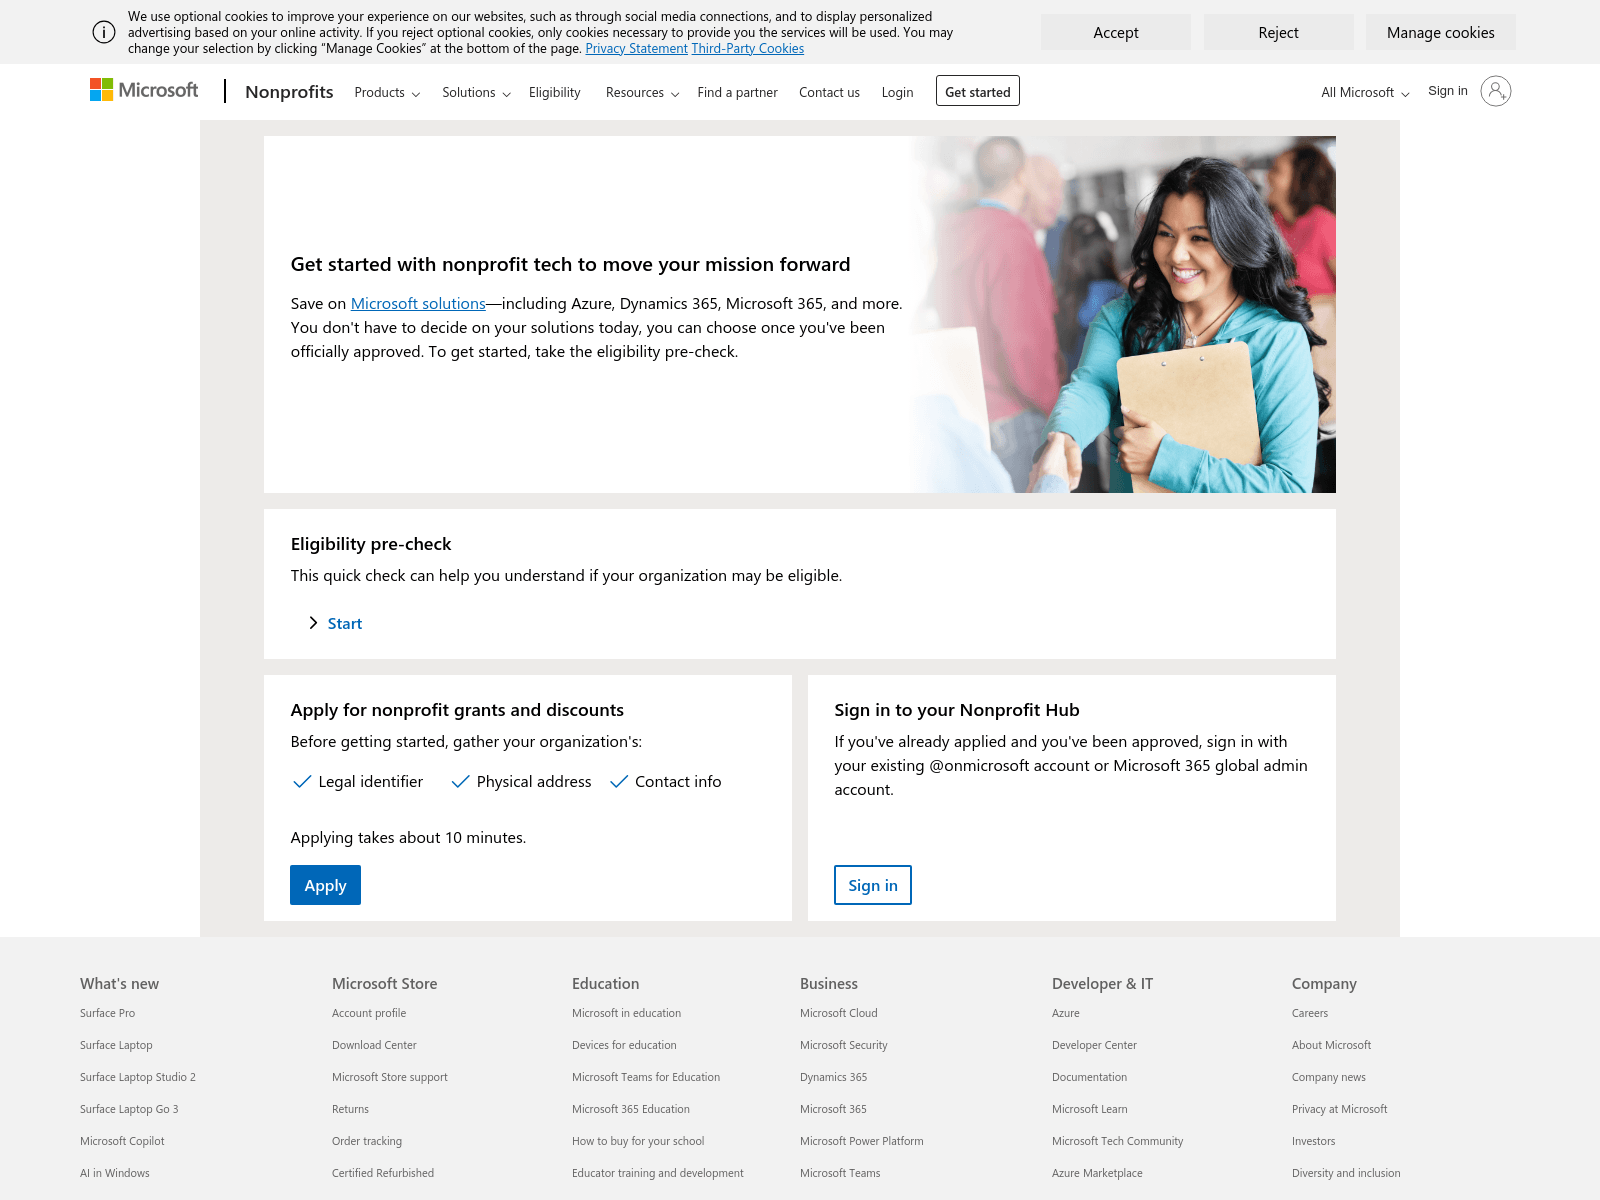Image resolution: width=1600 pixels, height=1200 pixels.
Task: Open Microsoft in education link
Action: [626, 1013]
